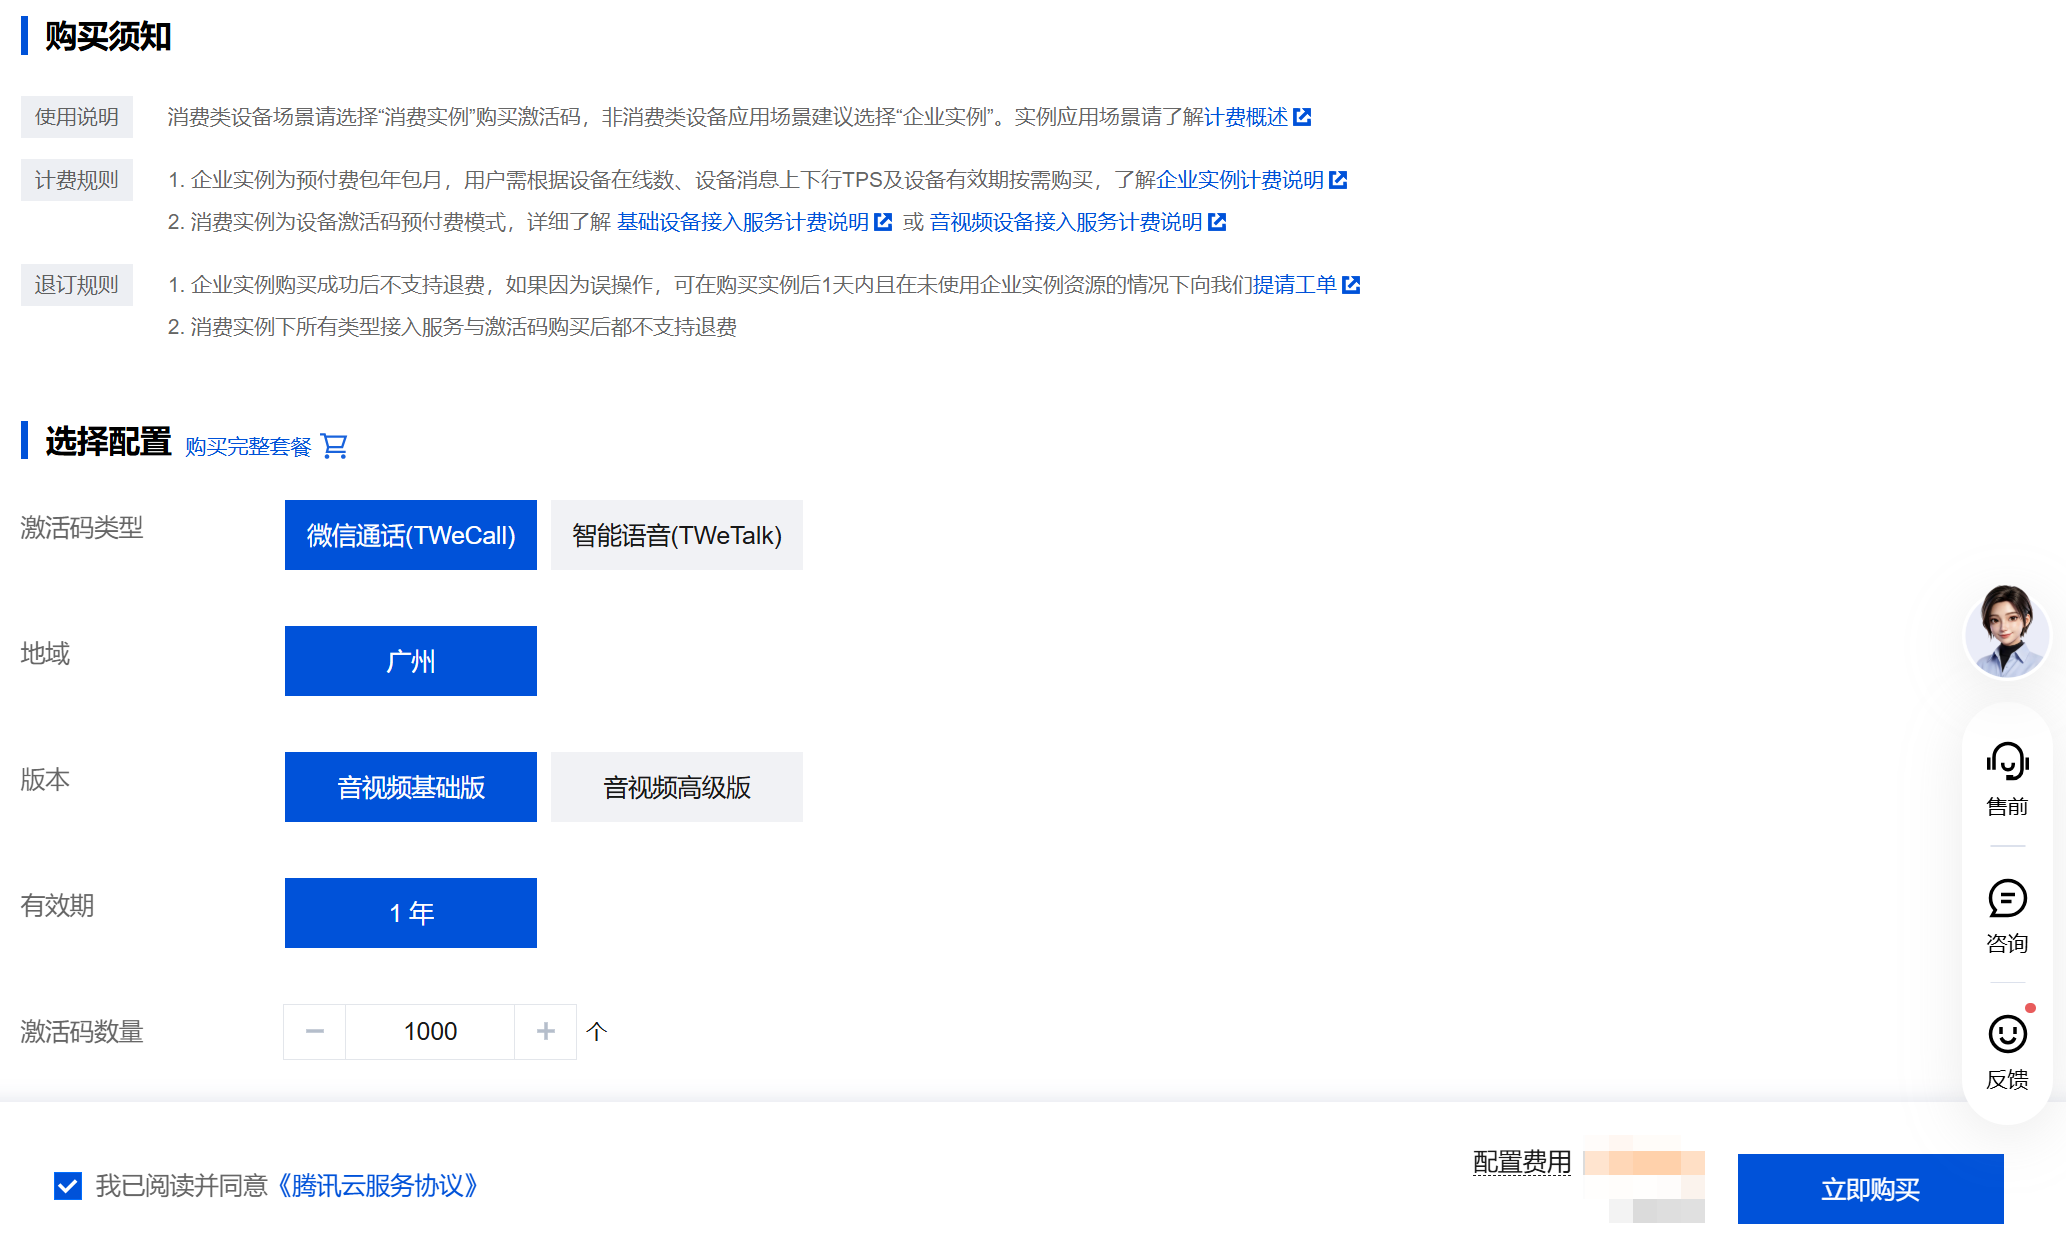Click external-link icon after 计费概述
The image size is (2066, 1238).
click(x=1302, y=117)
